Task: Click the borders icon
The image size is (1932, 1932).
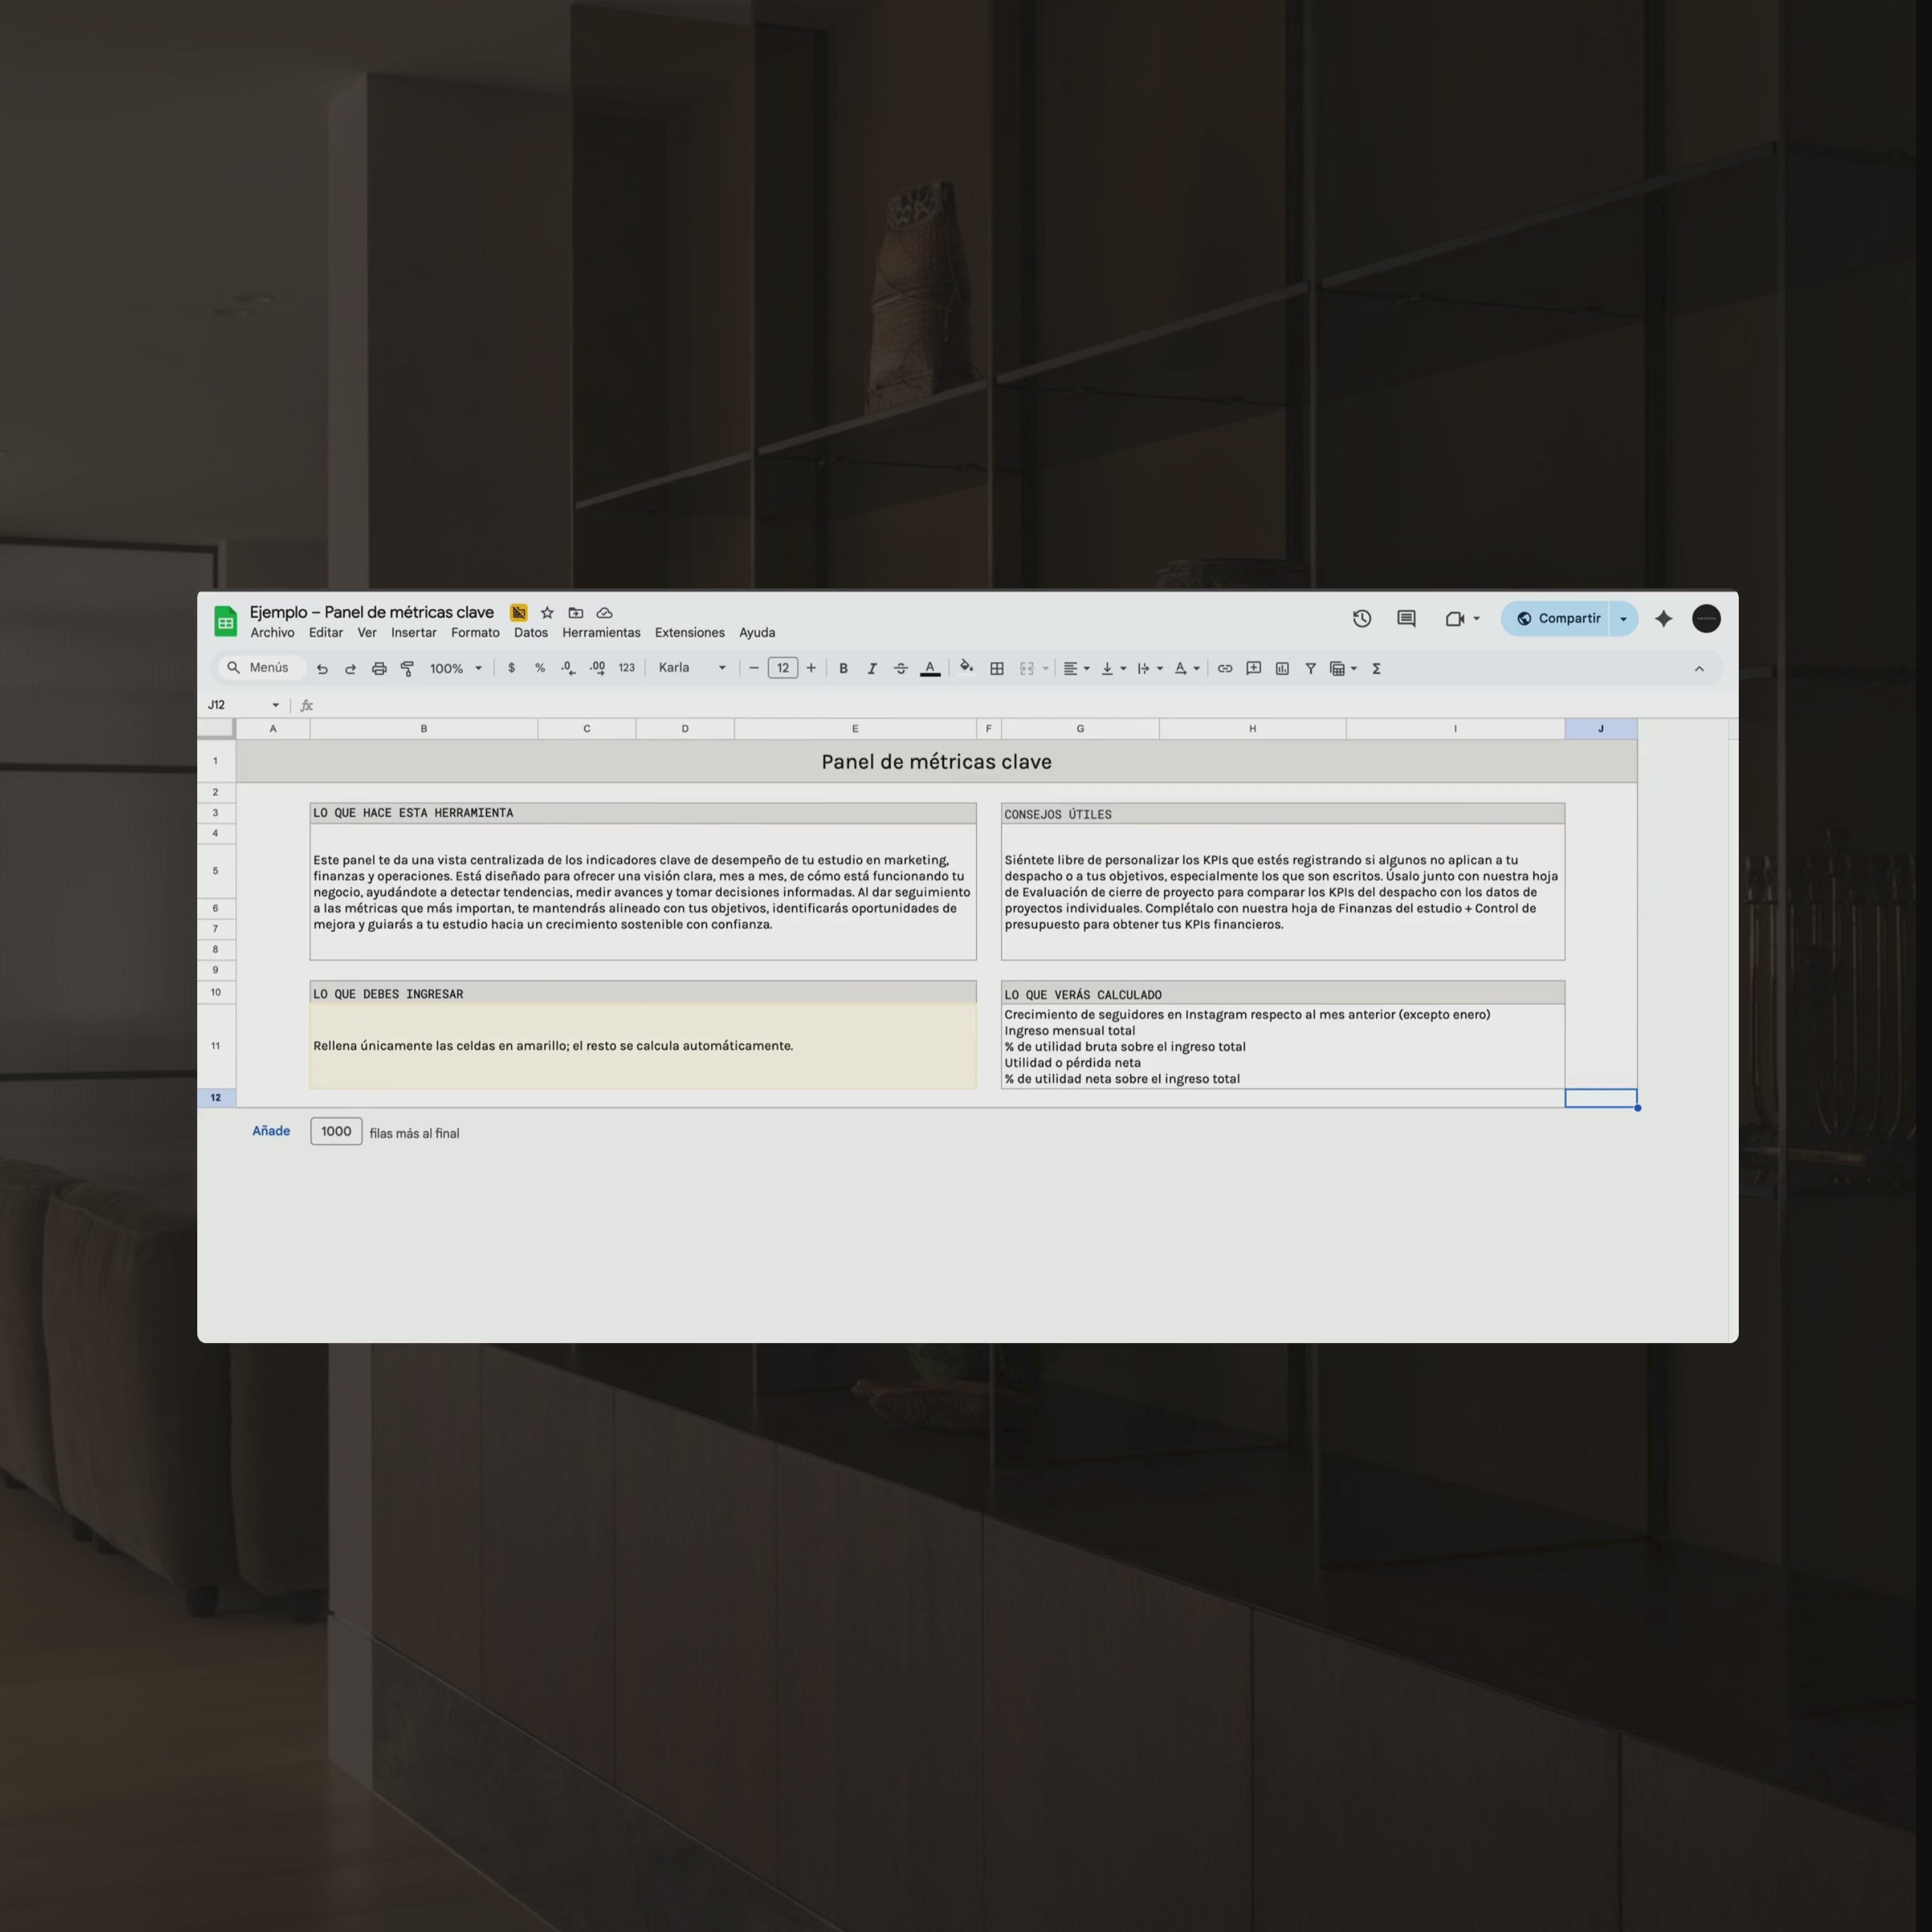Action: pyautogui.click(x=996, y=668)
